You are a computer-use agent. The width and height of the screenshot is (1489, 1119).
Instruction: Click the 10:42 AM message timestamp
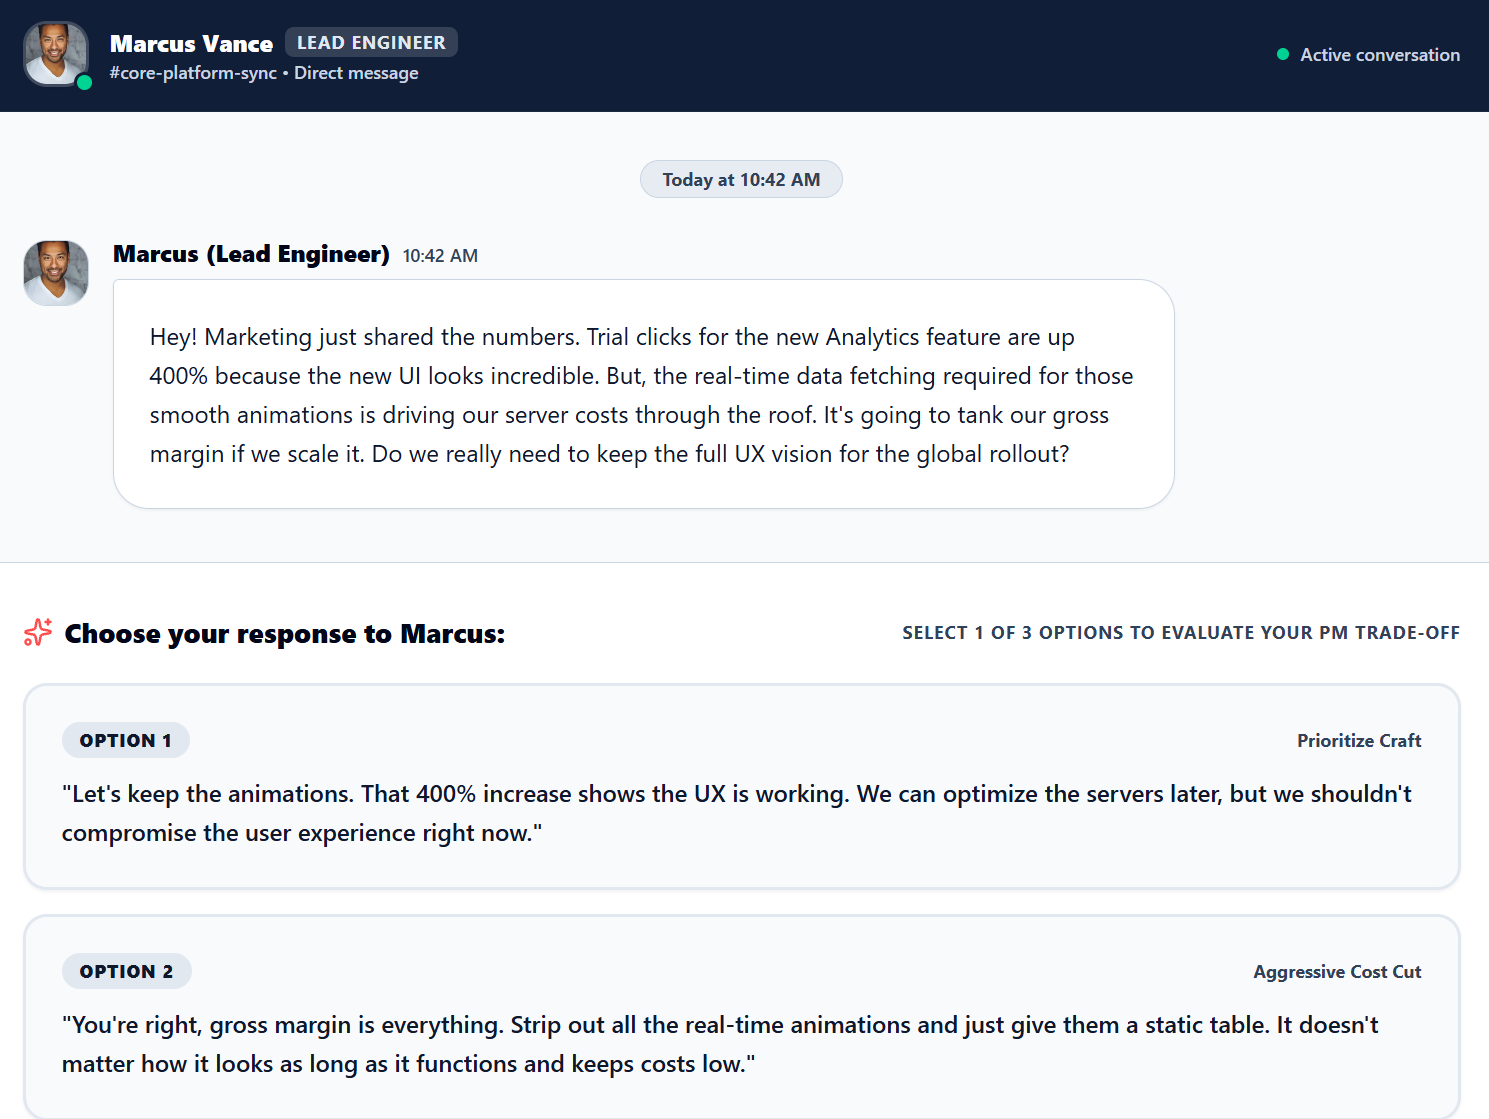pos(440,256)
